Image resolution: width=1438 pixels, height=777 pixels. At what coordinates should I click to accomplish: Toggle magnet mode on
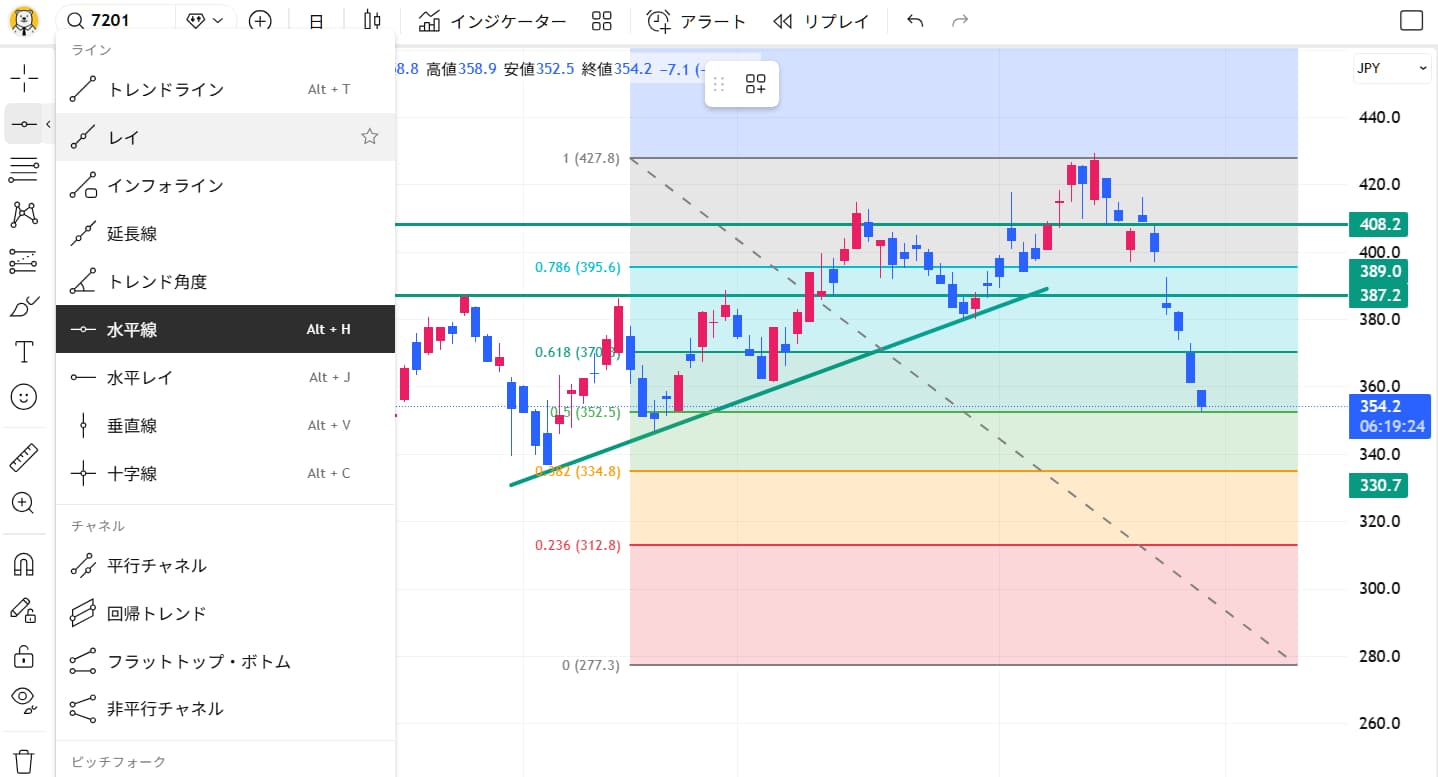point(24,564)
